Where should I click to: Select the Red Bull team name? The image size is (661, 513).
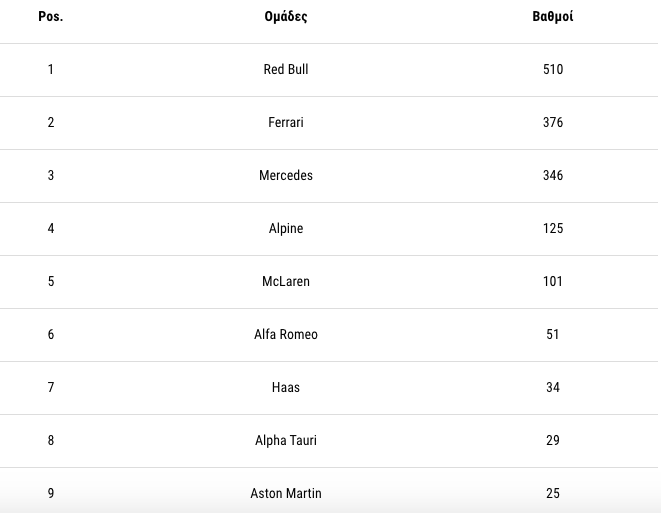(x=286, y=70)
